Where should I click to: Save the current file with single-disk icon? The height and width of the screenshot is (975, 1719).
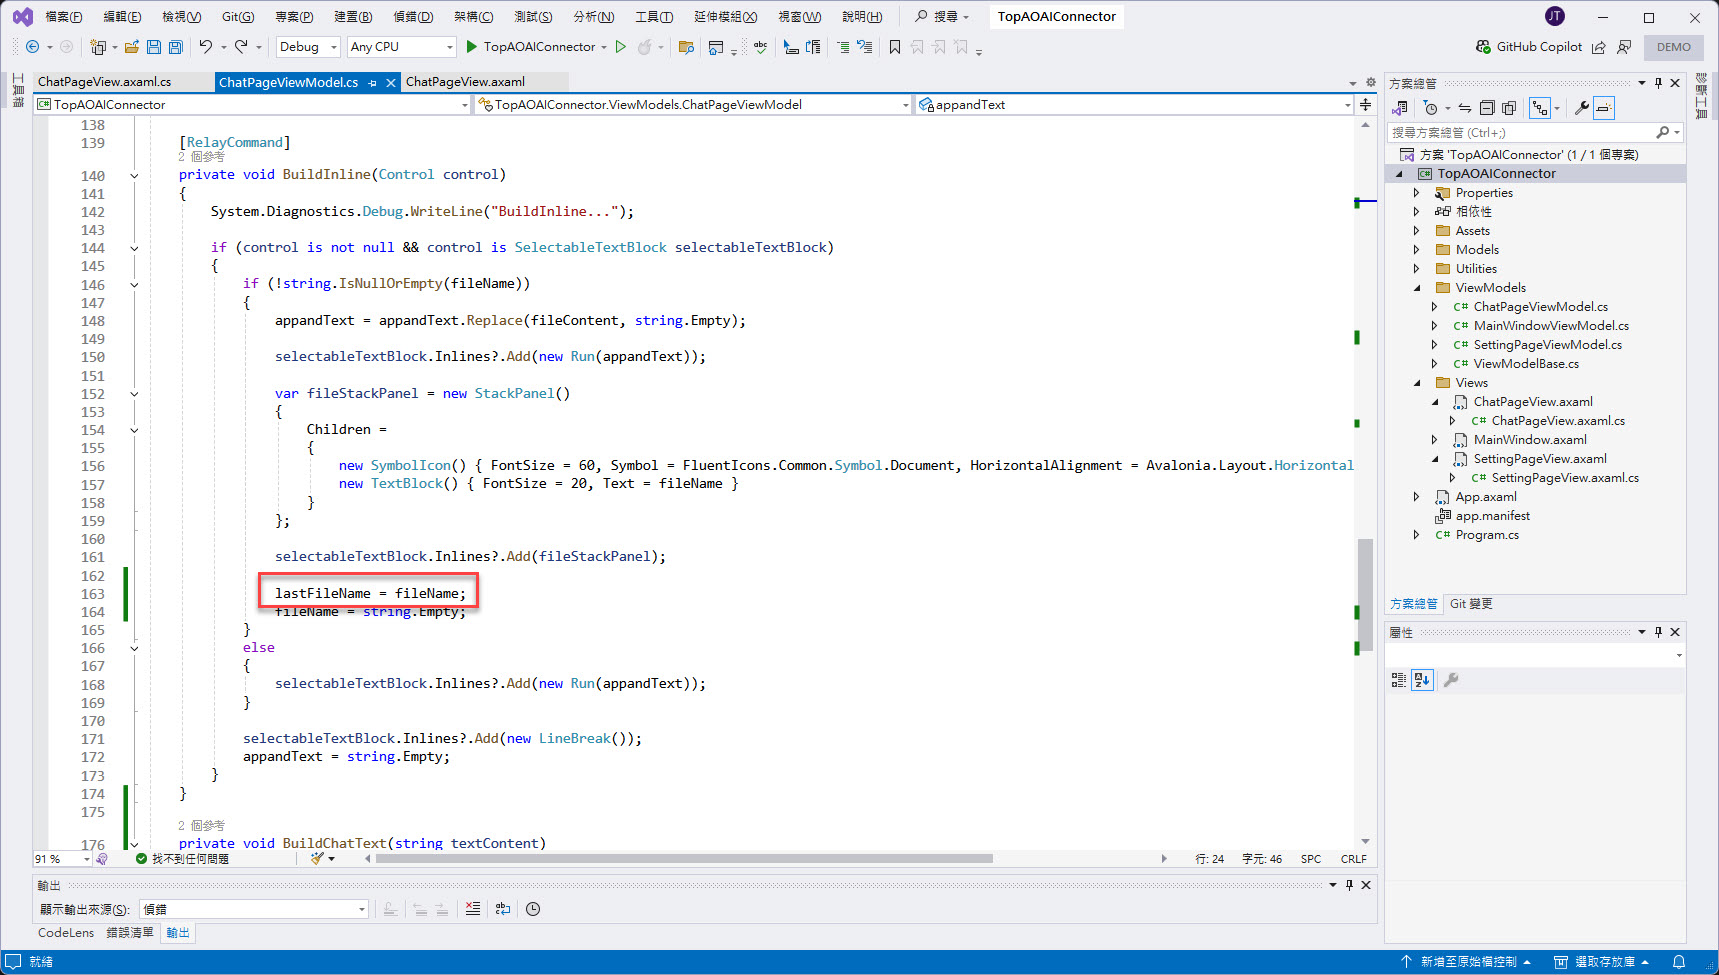[x=154, y=47]
